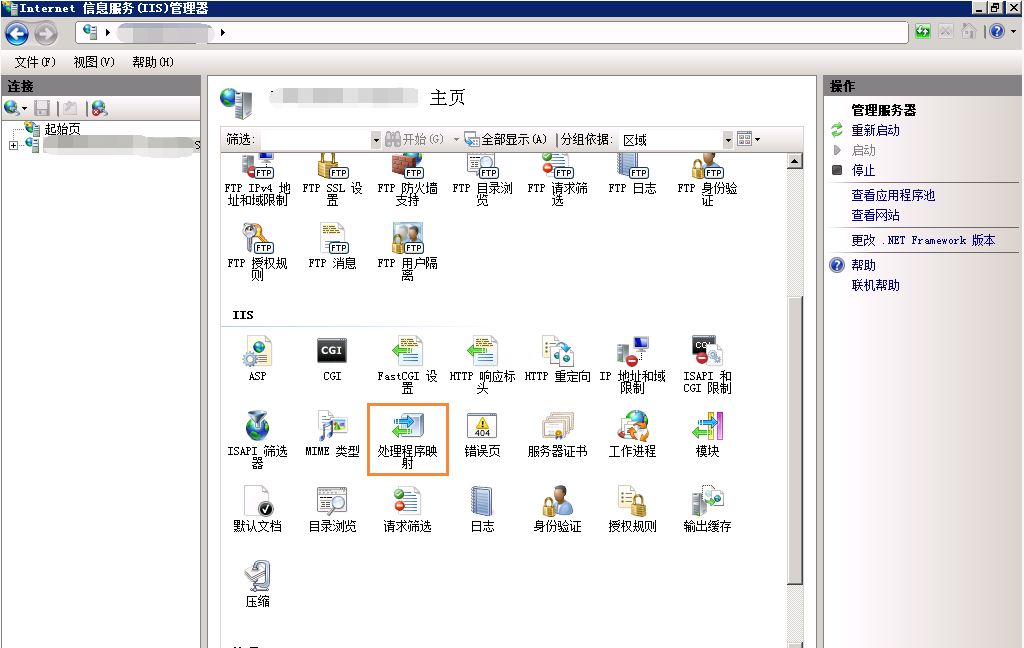This screenshot has width=1024, height=648.
Task: Open the 文件(F) menu
Action: click(x=35, y=62)
